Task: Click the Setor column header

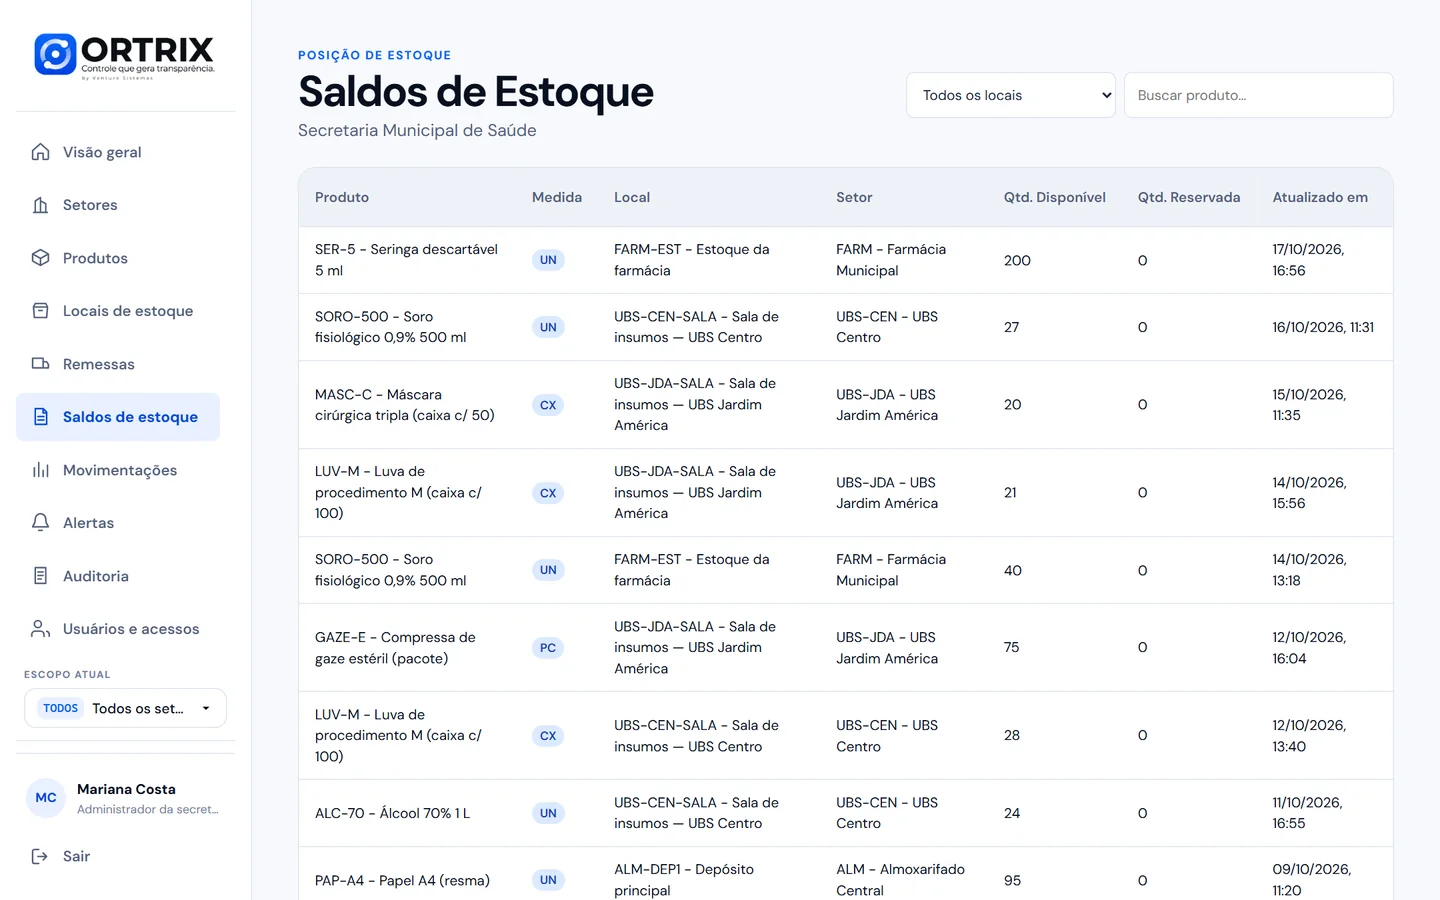Action: 854,197
